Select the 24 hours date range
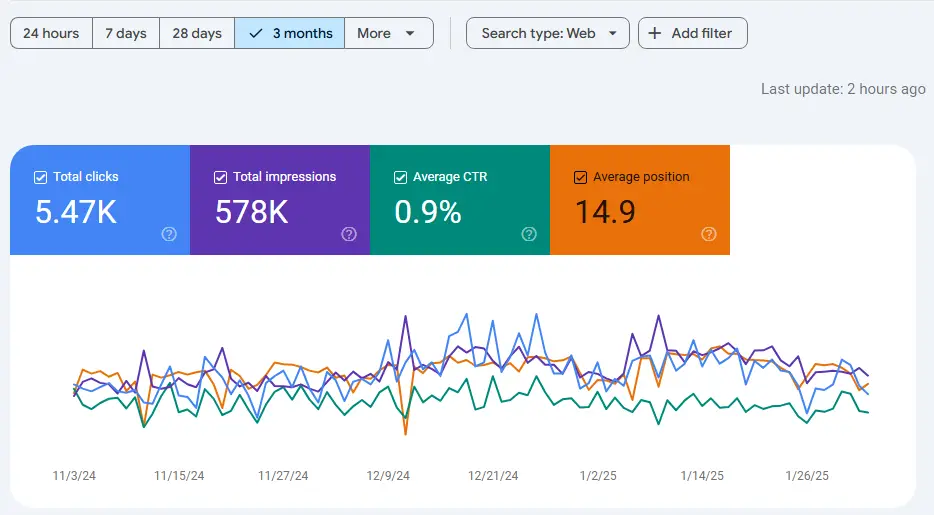Viewport: 934px width, 515px height. pyautogui.click(x=51, y=33)
